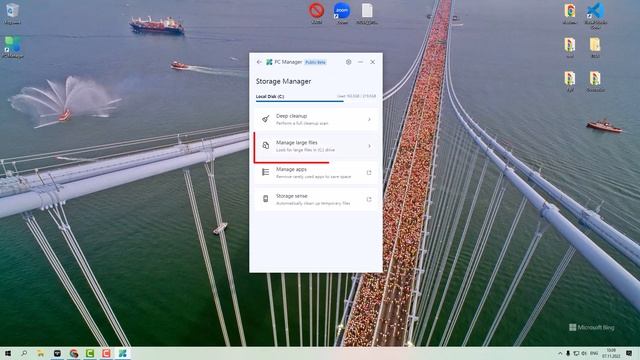Select the Deep cleanup title text
Viewport: 640px width, 360px height.
tap(291, 116)
